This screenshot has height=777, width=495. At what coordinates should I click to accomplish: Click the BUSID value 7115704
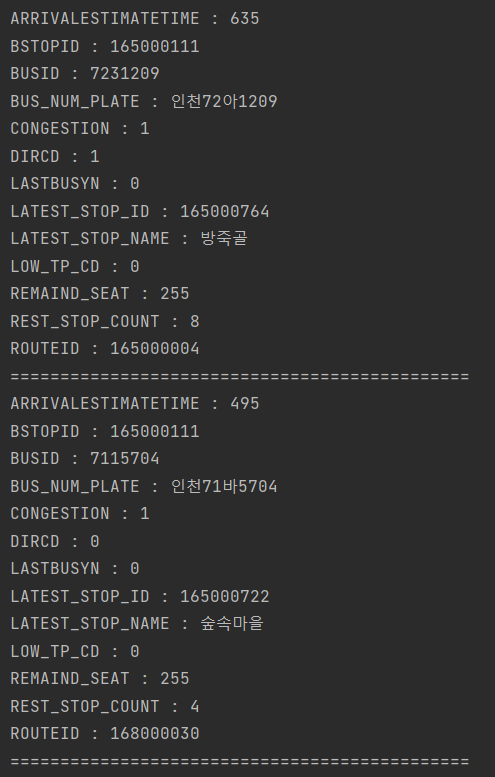(124, 458)
